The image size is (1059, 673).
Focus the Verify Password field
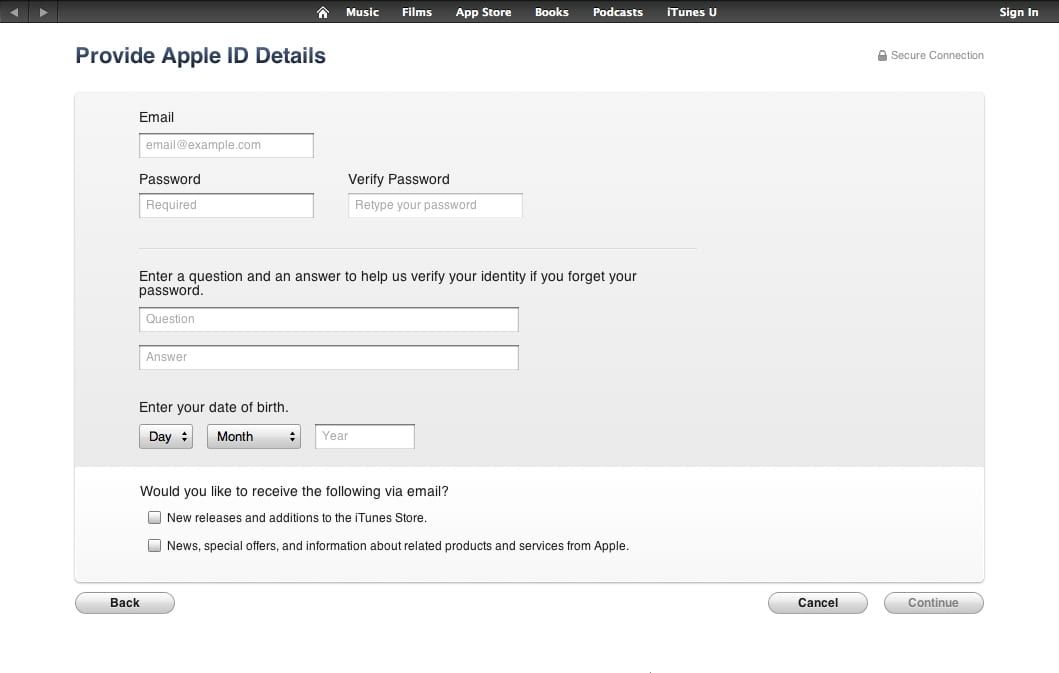(435, 205)
